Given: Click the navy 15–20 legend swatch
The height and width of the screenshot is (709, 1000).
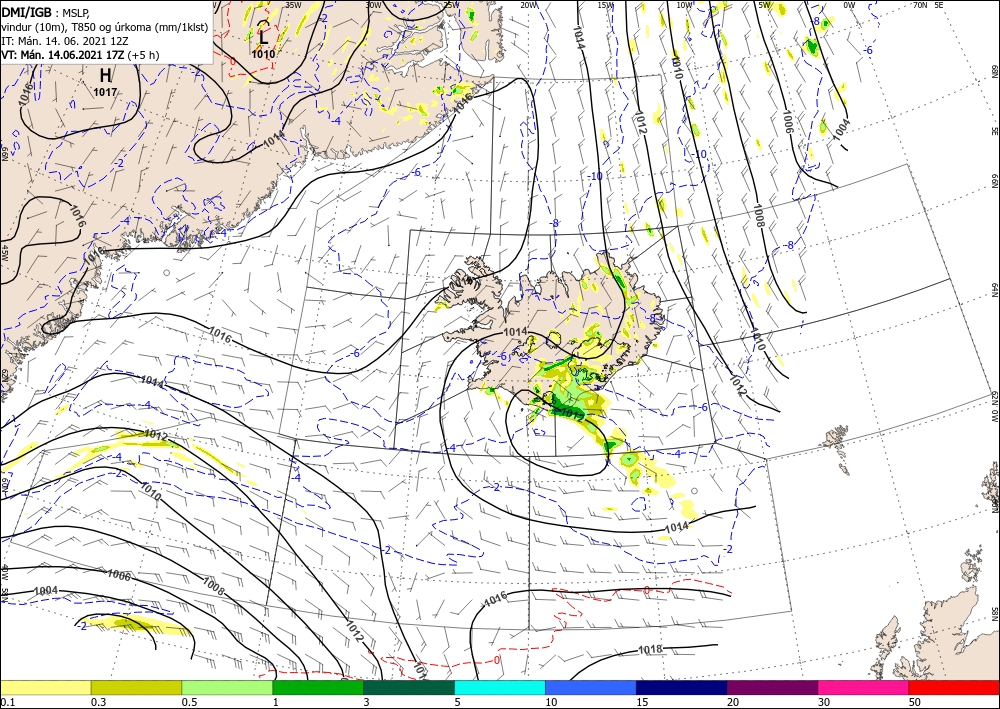Looking at the screenshot, I should 682,688.
